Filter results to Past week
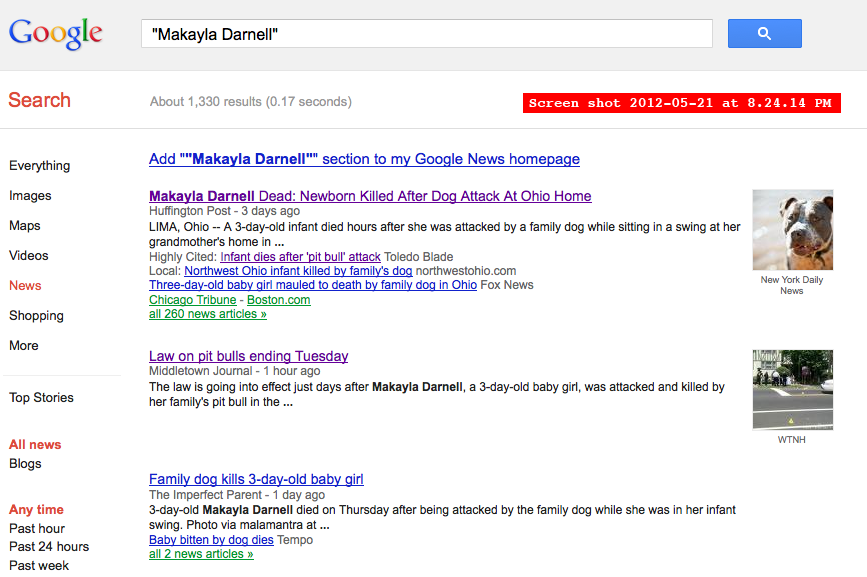Screen dimensions: 867x577 pos(39,565)
